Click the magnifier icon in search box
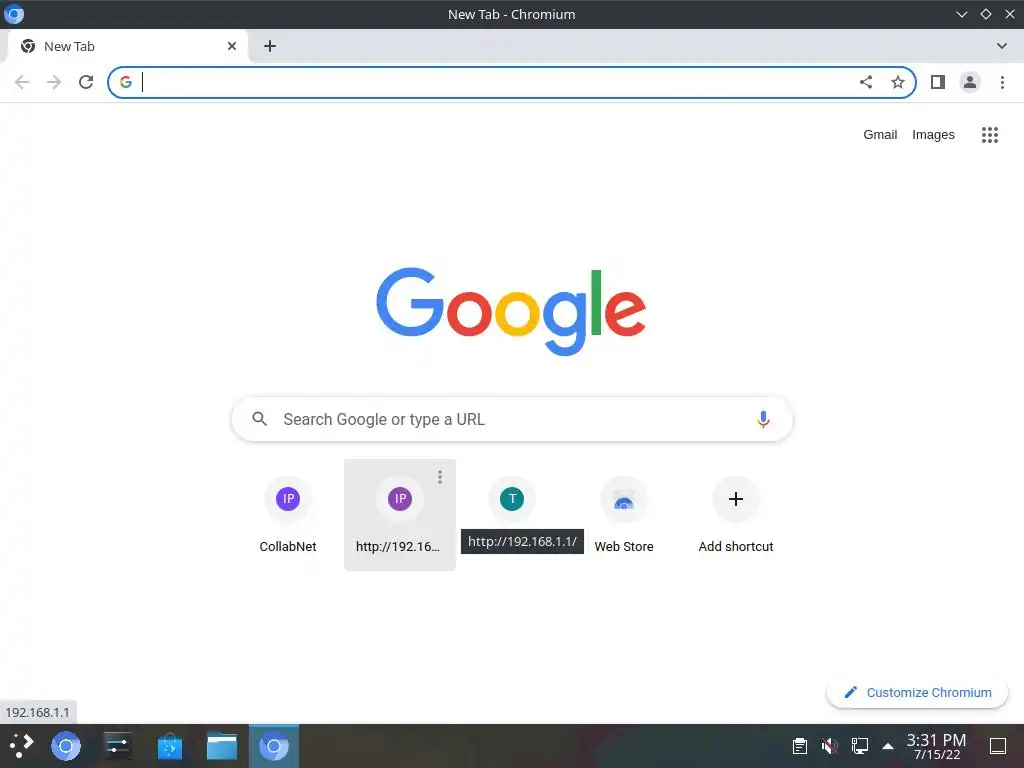Image resolution: width=1024 pixels, height=768 pixels. 259,419
